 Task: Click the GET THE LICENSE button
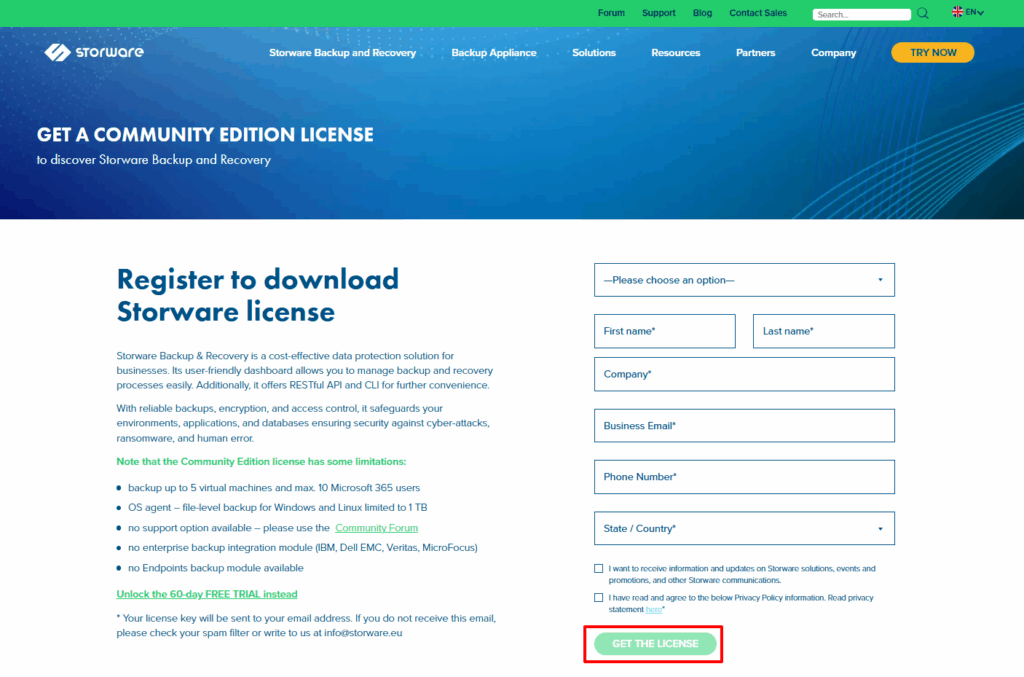pyautogui.click(x=655, y=644)
